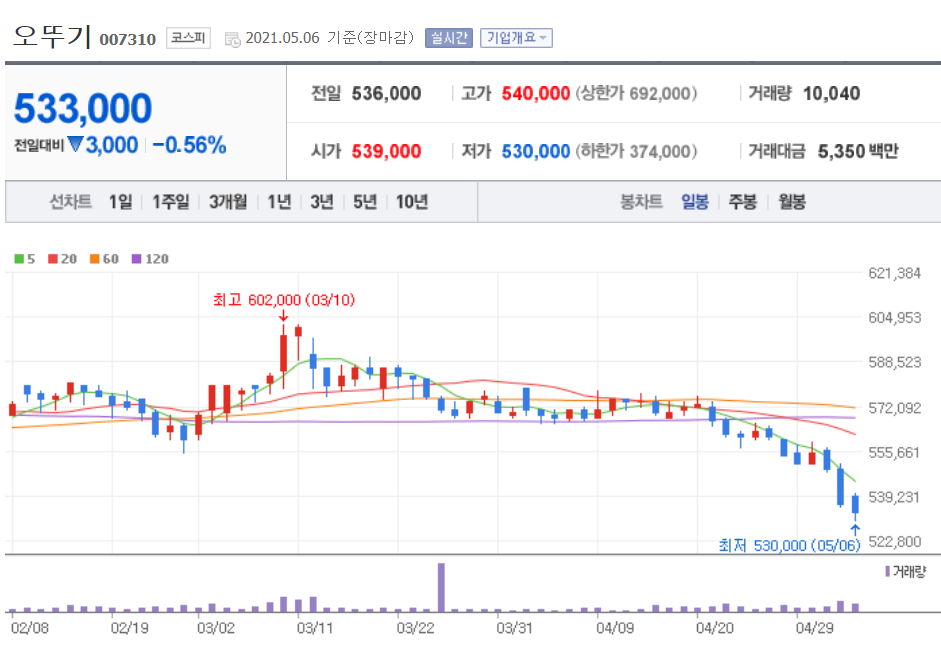Click the 오뚜기 stock name heading
The image size is (941, 655).
point(52,36)
